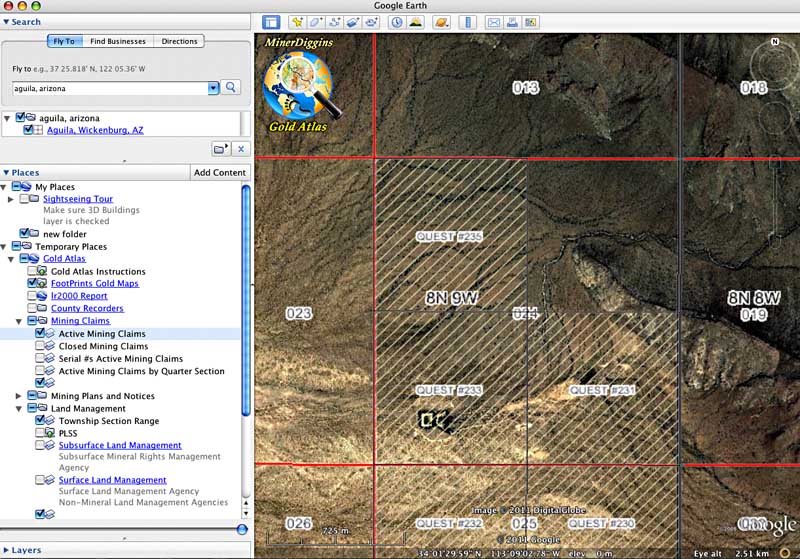The image size is (800, 559).
Task: Check the PLSS layer checkbox
Action: (x=40, y=433)
